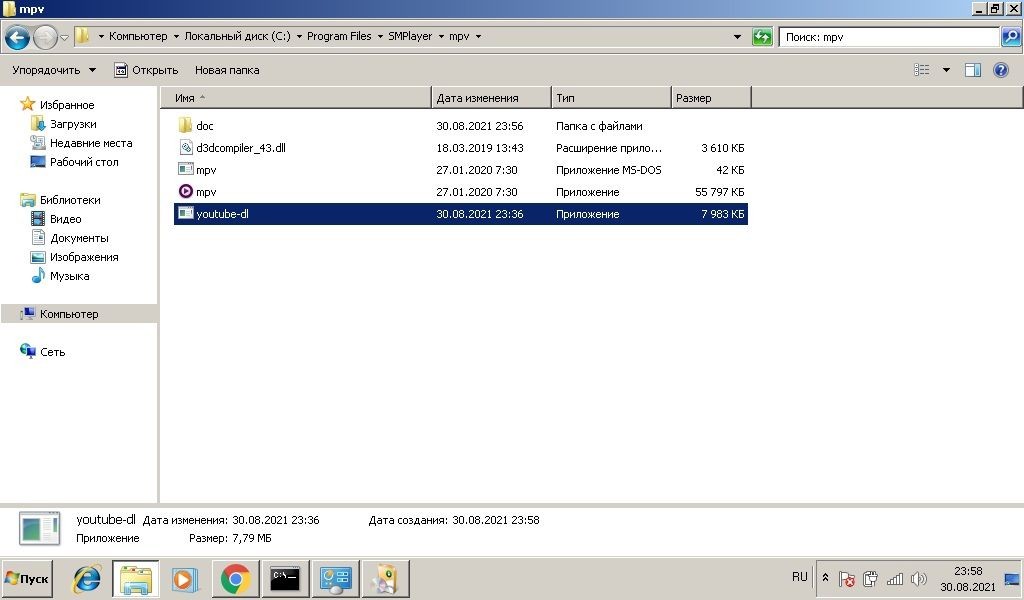Click the RU language indicator

click(x=799, y=576)
